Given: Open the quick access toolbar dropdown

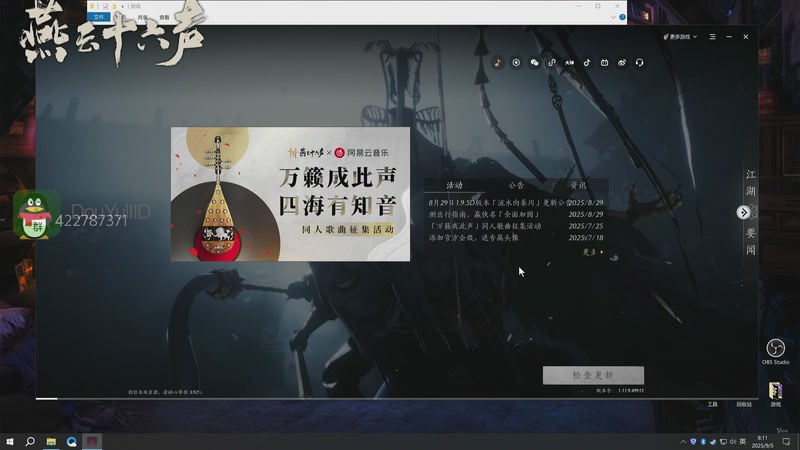Looking at the screenshot, I should [122, 6].
